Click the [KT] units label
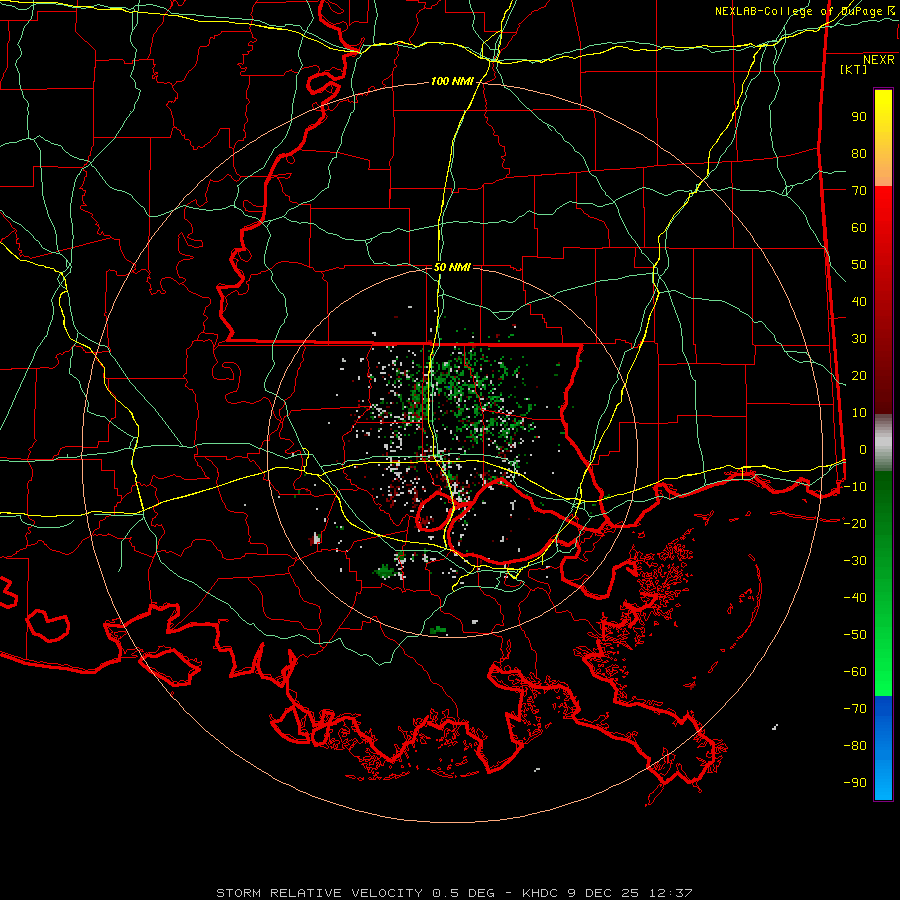This screenshot has width=900, height=900. (x=854, y=69)
